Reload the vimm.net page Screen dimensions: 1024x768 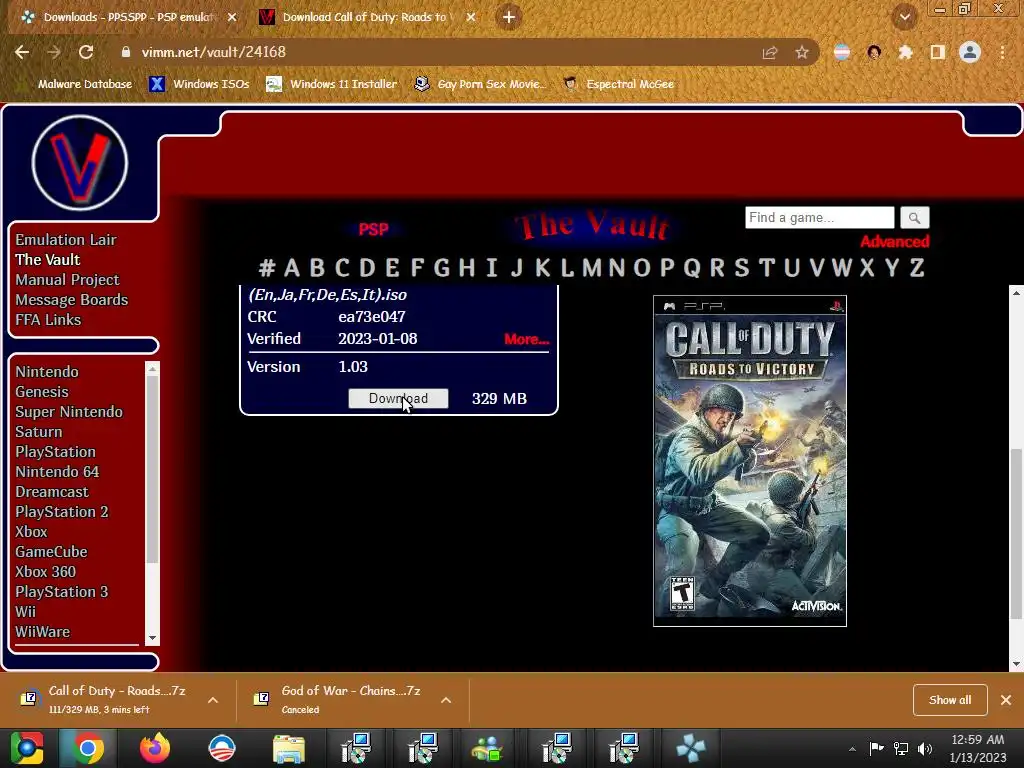pyautogui.click(x=86, y=52)
